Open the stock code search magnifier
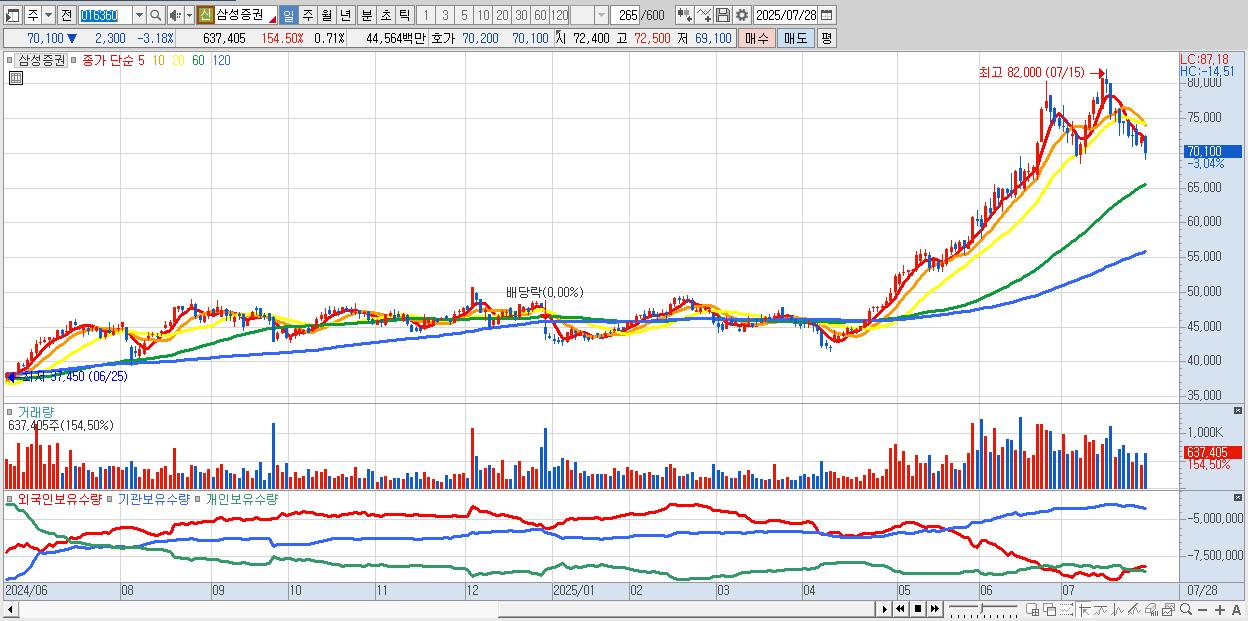This screenshot has width=1248, height=621. 155,15
